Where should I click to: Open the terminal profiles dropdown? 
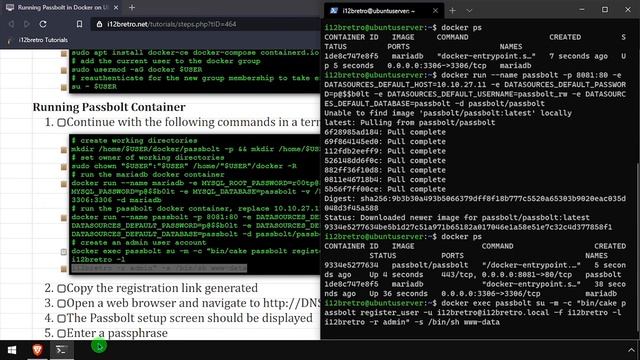469,11
